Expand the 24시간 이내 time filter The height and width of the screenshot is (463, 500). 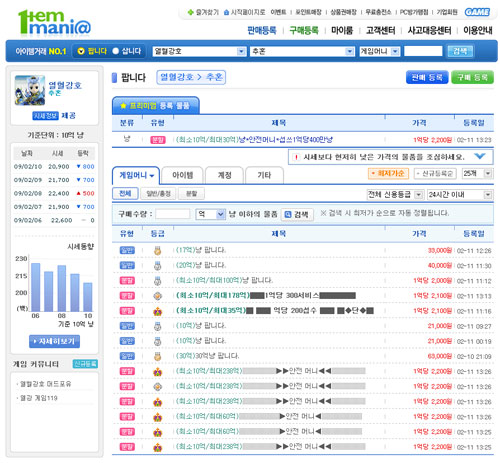[460, 194]
